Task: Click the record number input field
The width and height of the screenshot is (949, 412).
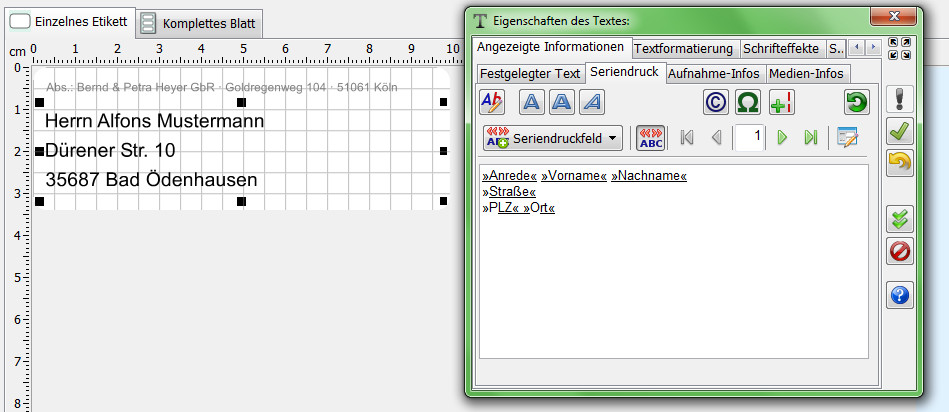Action: (748, 138)
